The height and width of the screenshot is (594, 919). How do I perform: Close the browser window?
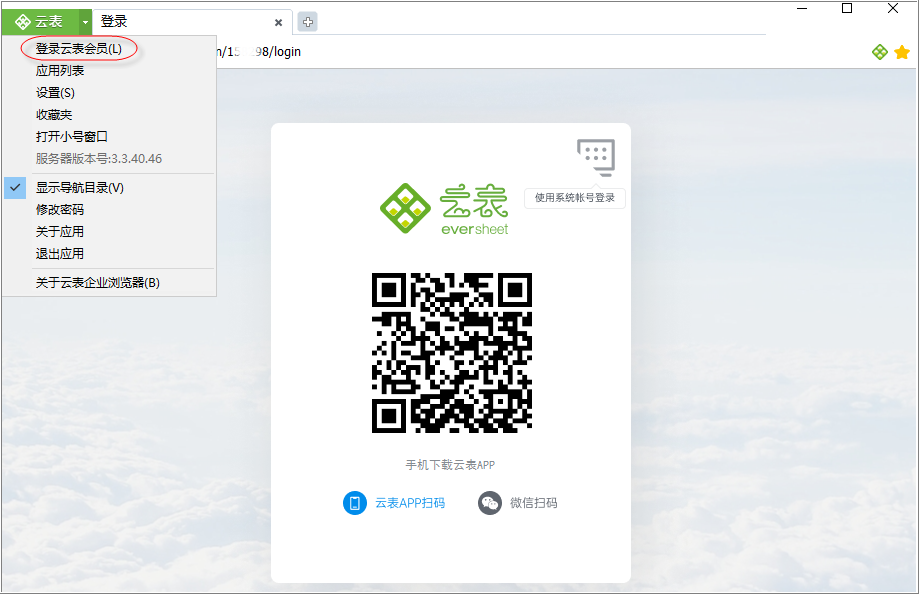click(893, 9)
